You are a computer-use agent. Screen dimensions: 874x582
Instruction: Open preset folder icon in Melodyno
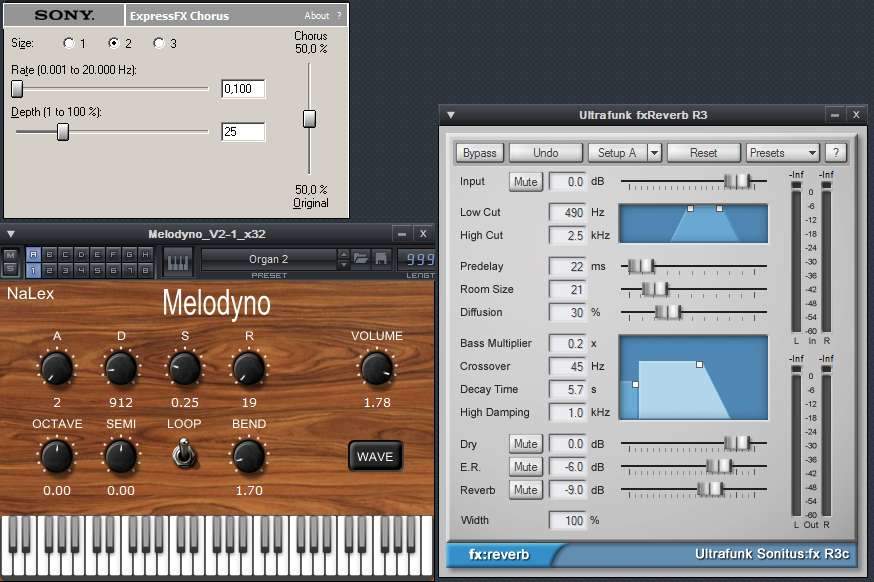(x=361, y=259)
